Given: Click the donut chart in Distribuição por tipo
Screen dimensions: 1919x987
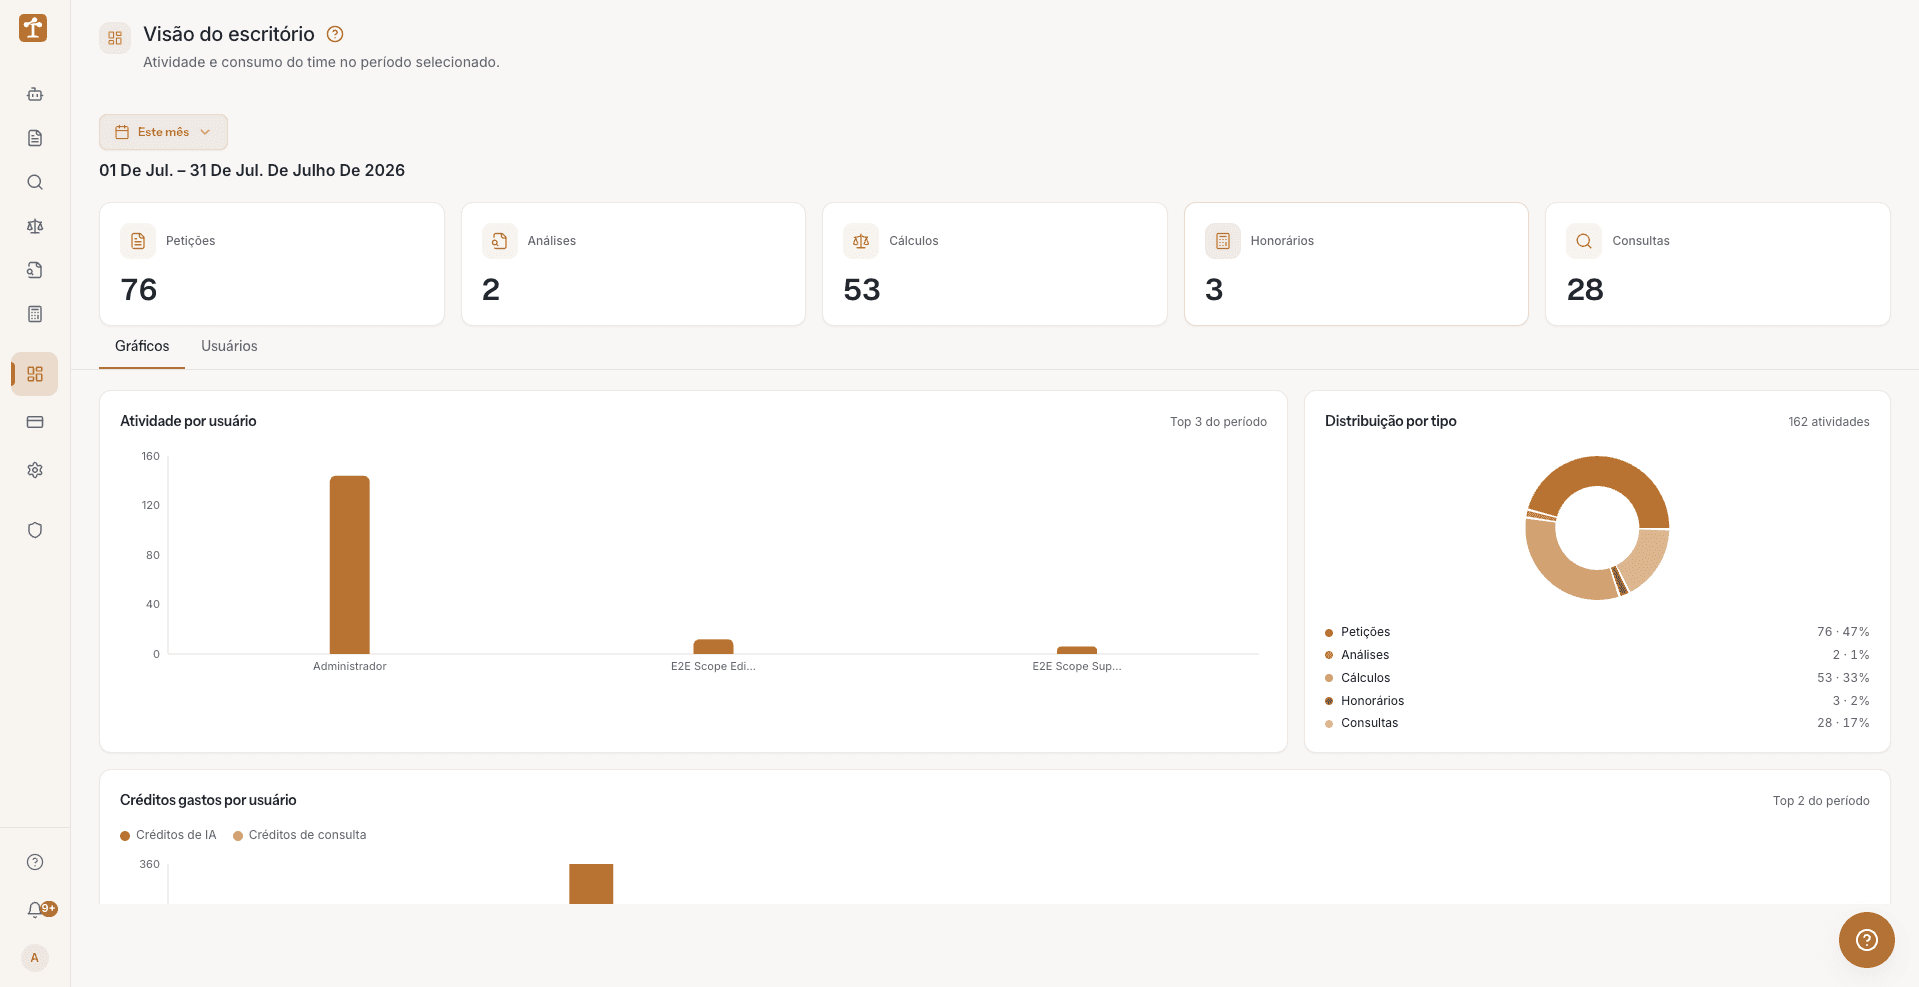Looking at the screenshot, I should (x=1597, y=528).
